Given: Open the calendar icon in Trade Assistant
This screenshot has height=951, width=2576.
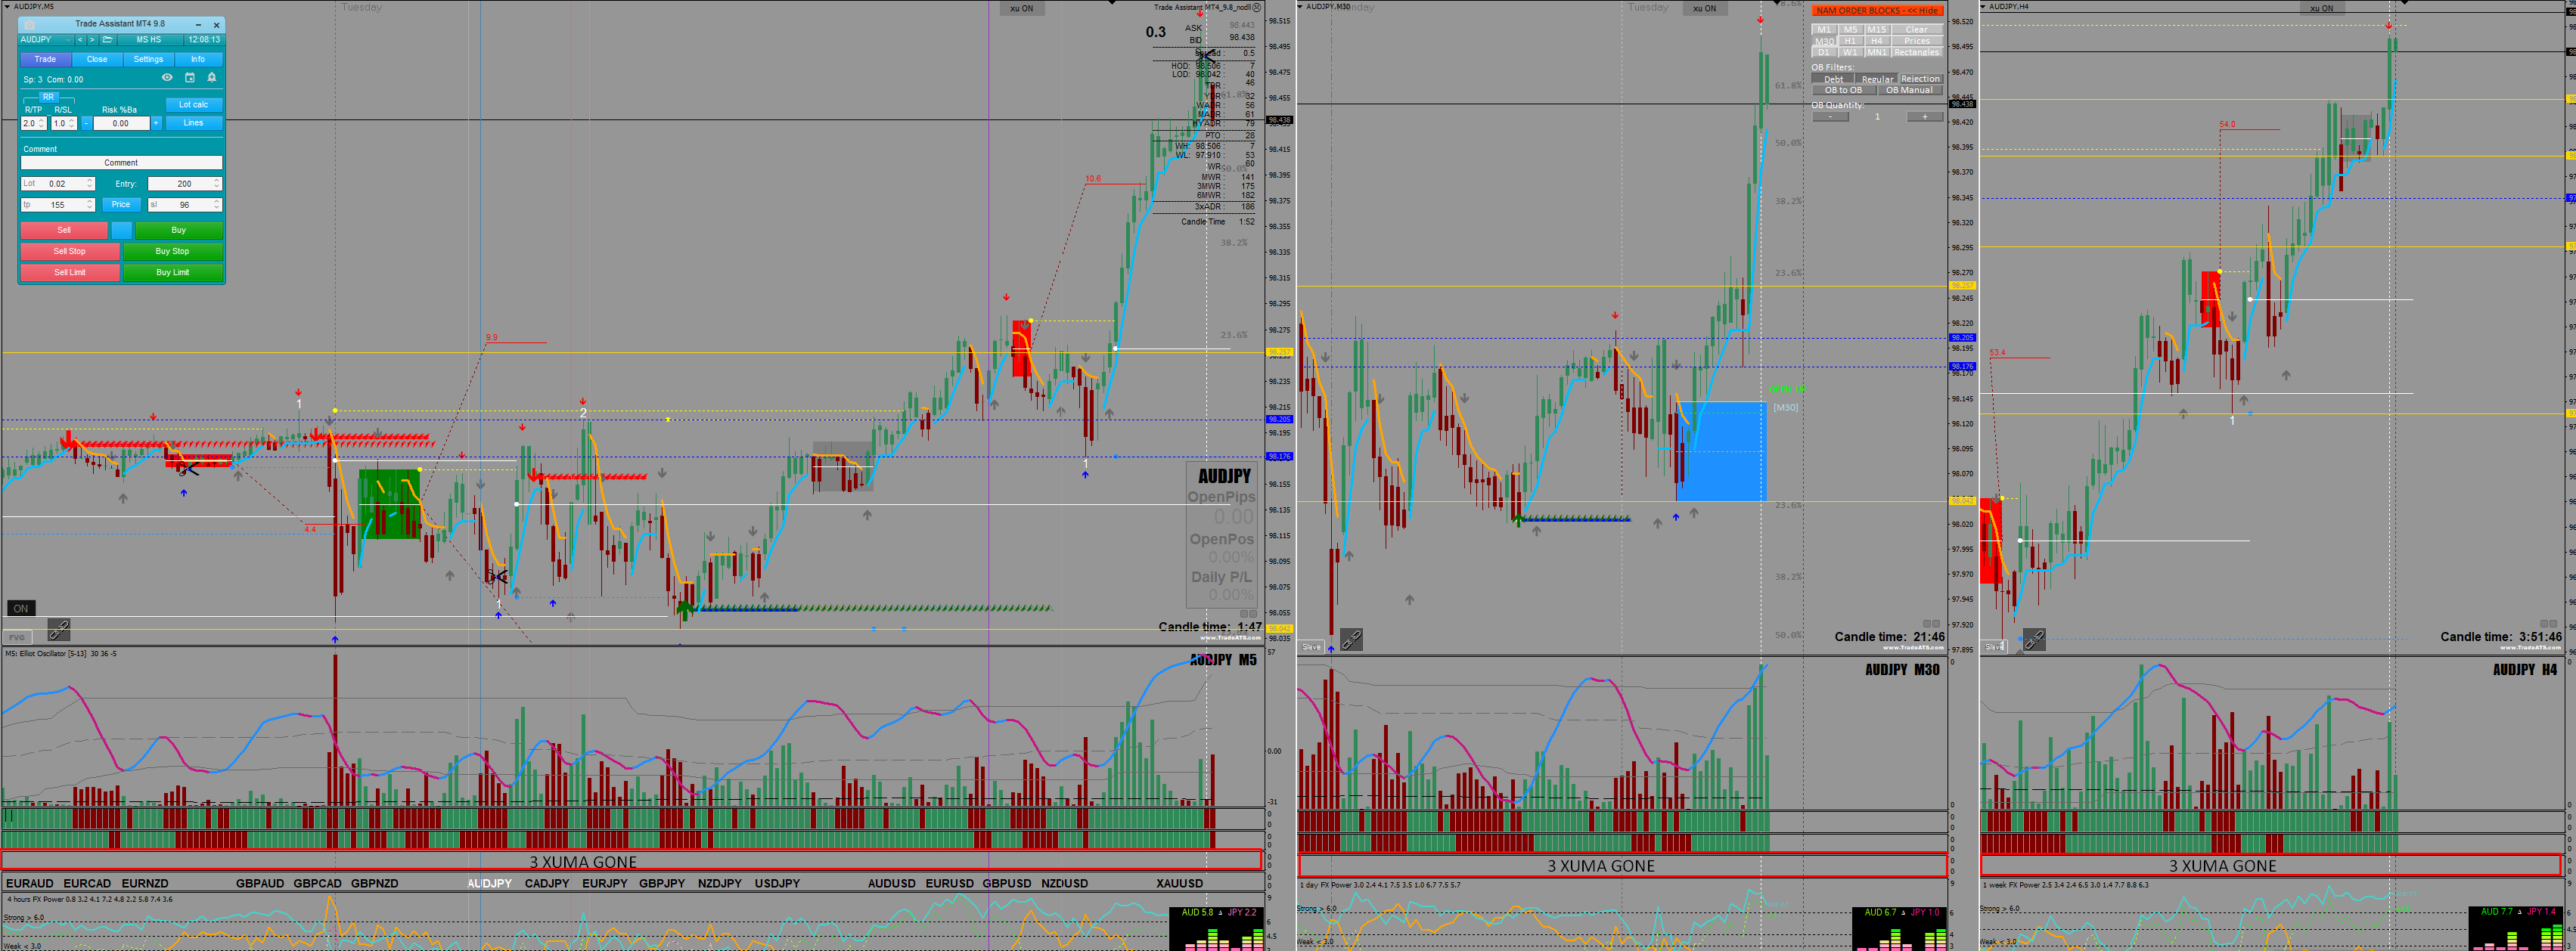Looking at the screenshot, I should point(190,77).
